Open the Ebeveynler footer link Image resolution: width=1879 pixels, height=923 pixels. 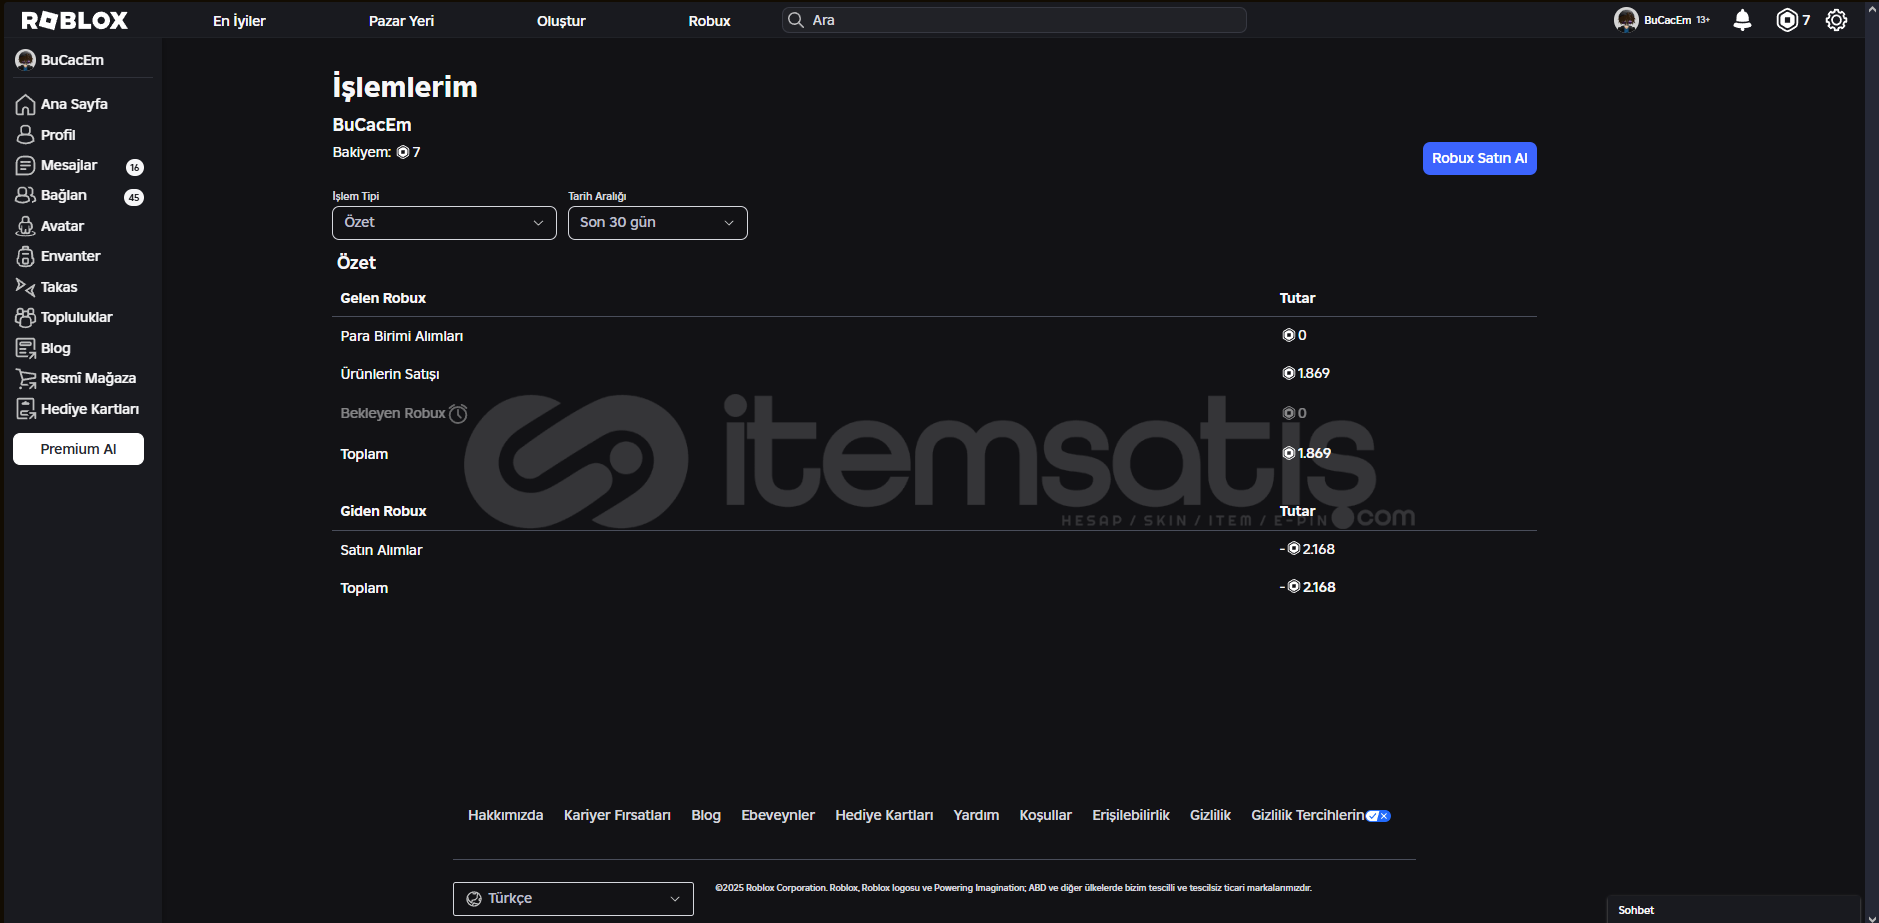coord(778,815)
